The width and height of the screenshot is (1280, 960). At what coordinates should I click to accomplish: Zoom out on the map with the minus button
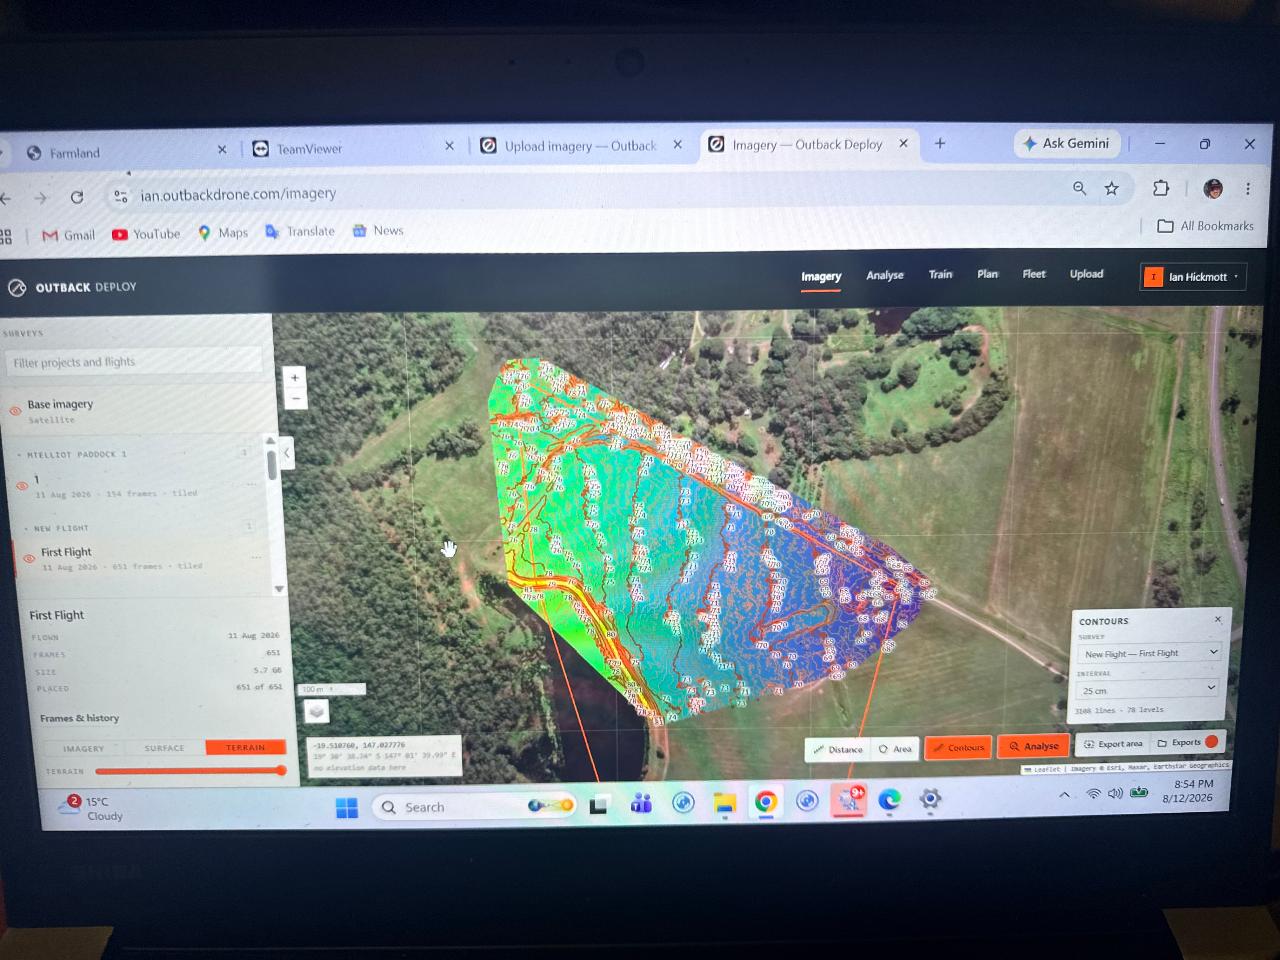coord(295,398)
